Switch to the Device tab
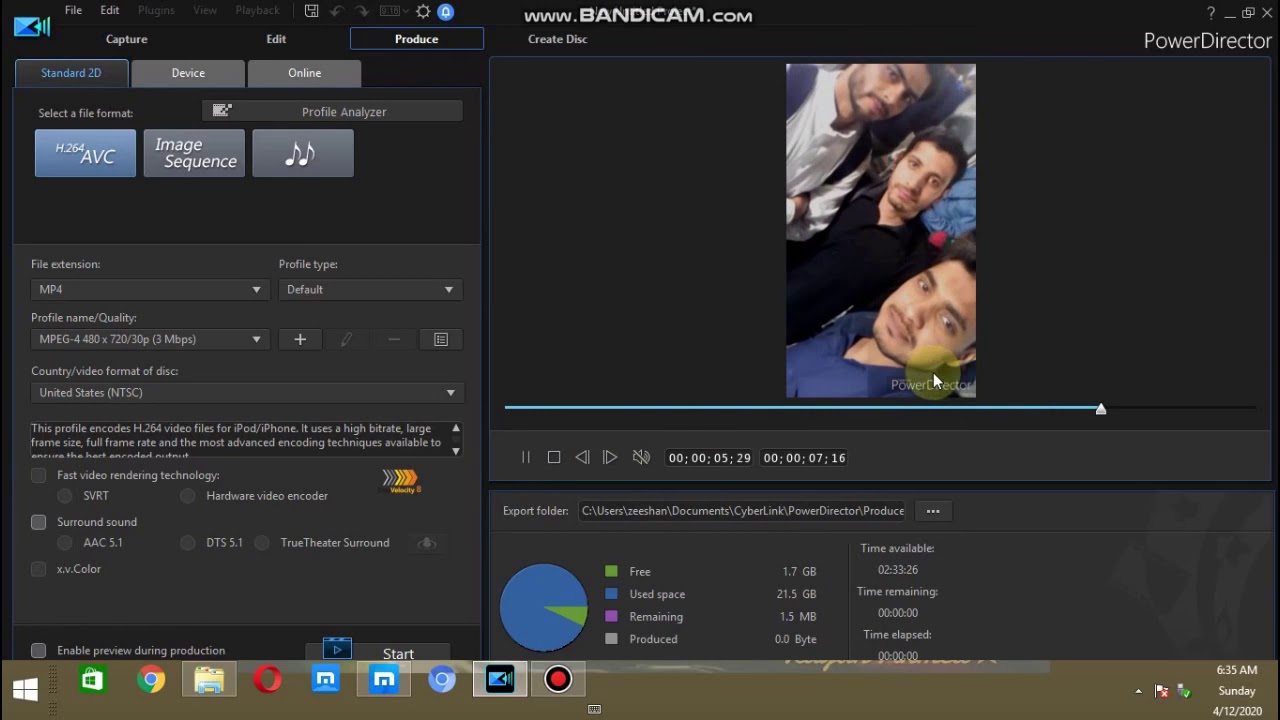The height and width of the screenshot is (720, 1280). click(x=188, y=73)
